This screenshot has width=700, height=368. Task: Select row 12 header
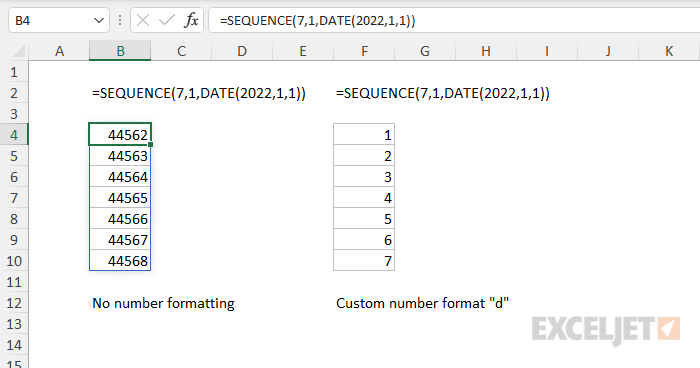click(14, 303)
